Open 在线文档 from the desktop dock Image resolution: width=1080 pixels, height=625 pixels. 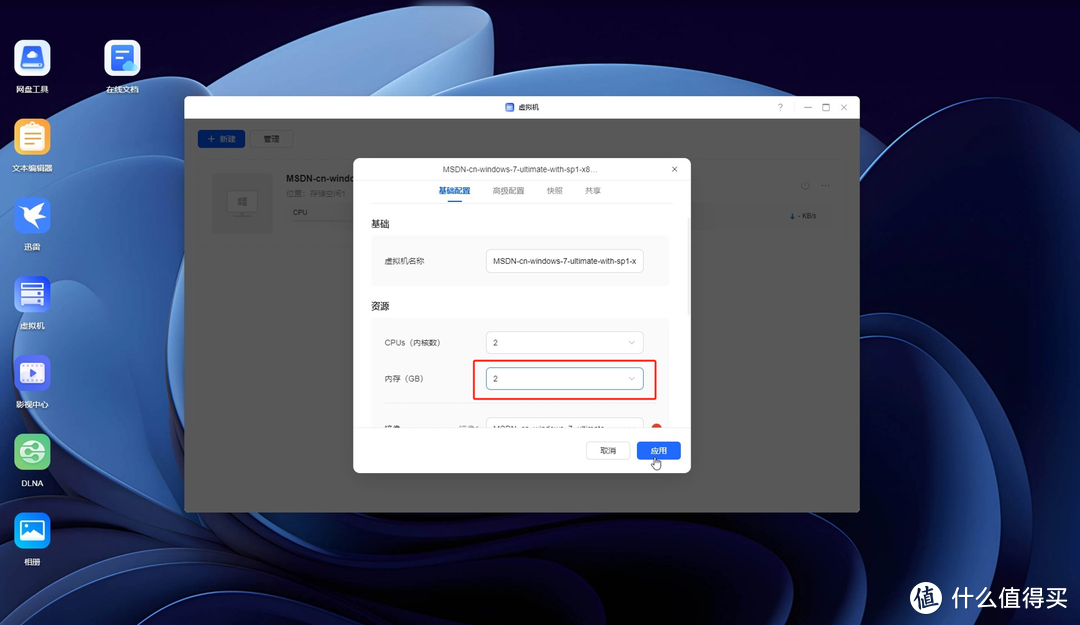tap(121, 57)
